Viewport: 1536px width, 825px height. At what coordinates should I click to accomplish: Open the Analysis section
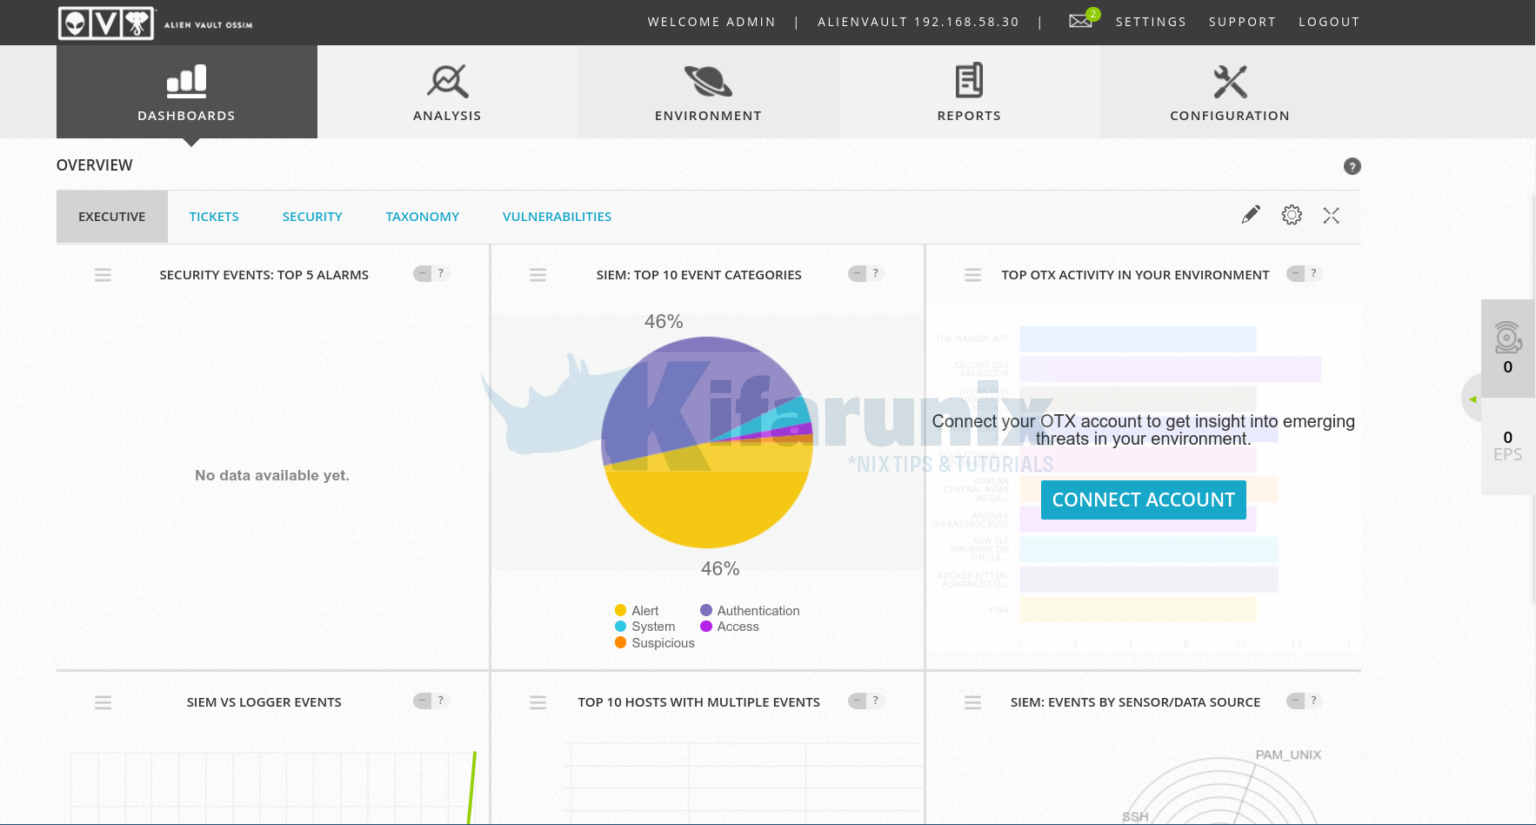pos(447,92)
